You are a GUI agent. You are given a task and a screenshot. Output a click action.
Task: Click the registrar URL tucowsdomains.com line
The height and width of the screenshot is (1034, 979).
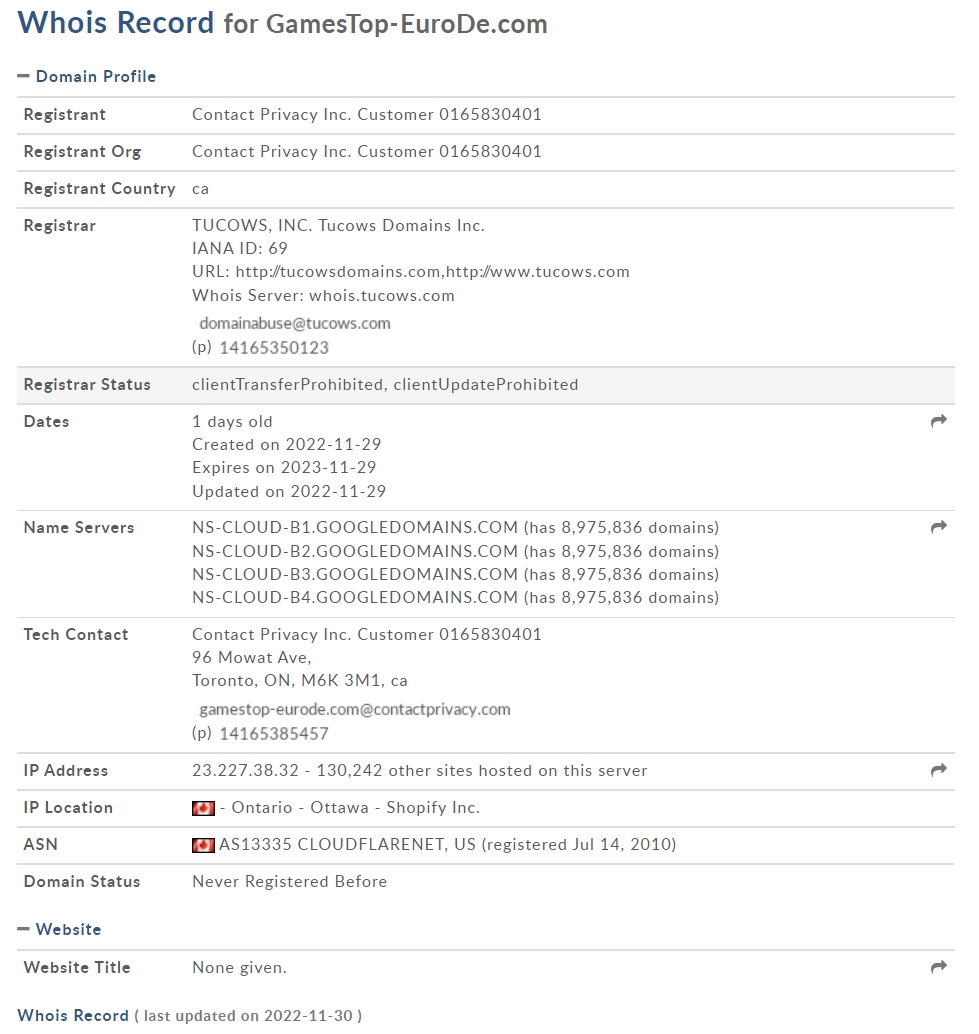[x=411, y=272]
